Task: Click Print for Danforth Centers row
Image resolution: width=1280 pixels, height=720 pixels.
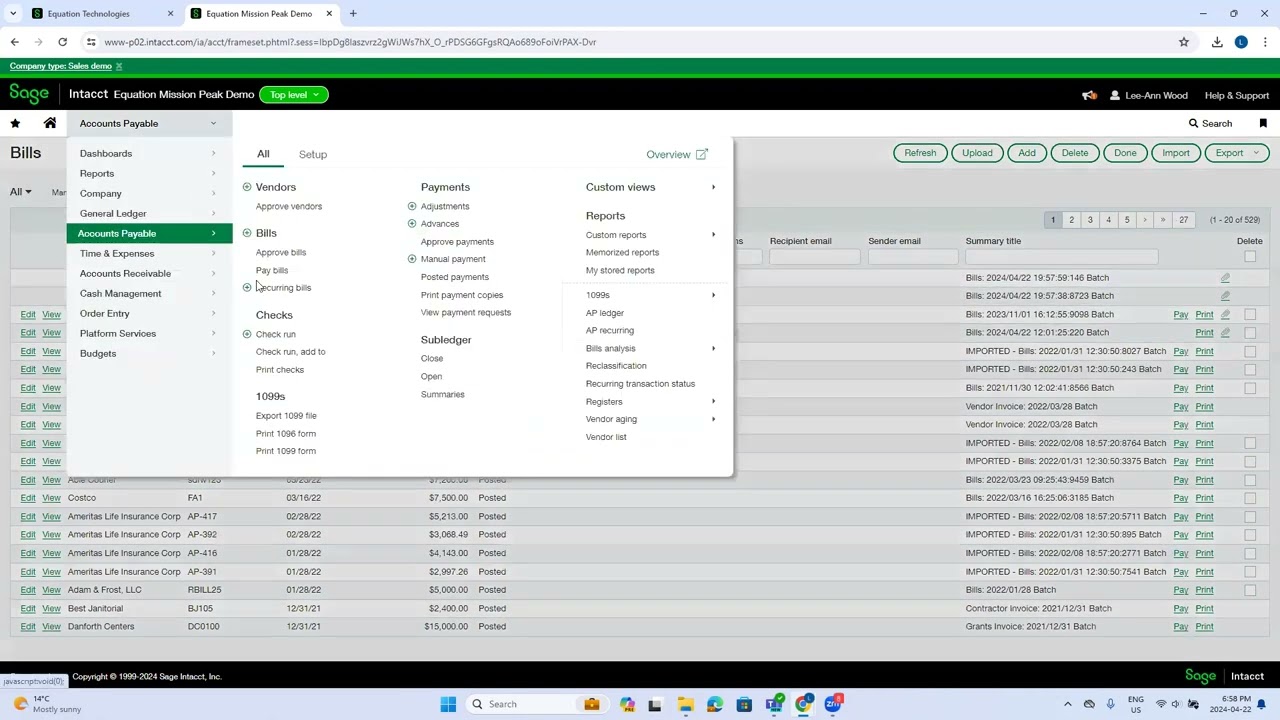Action: coord(1204,627)
